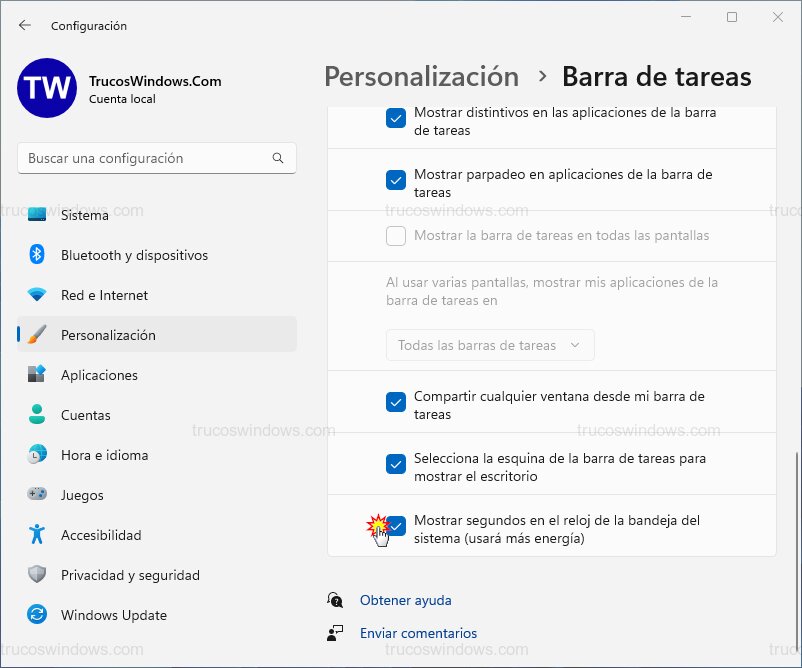The width and height of the screenshot is (802, 668).
Task: Expand the Buscar una configuración search options
Action: coord(278,158)
